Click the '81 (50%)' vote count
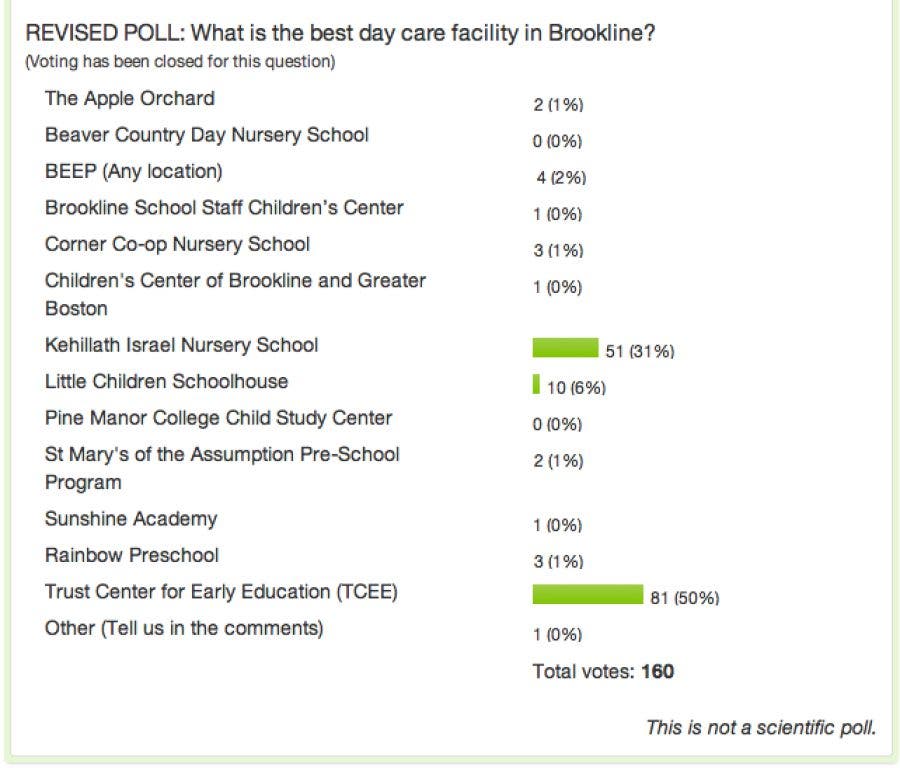This screenshot has height=768, width=900. coord(685,599)
